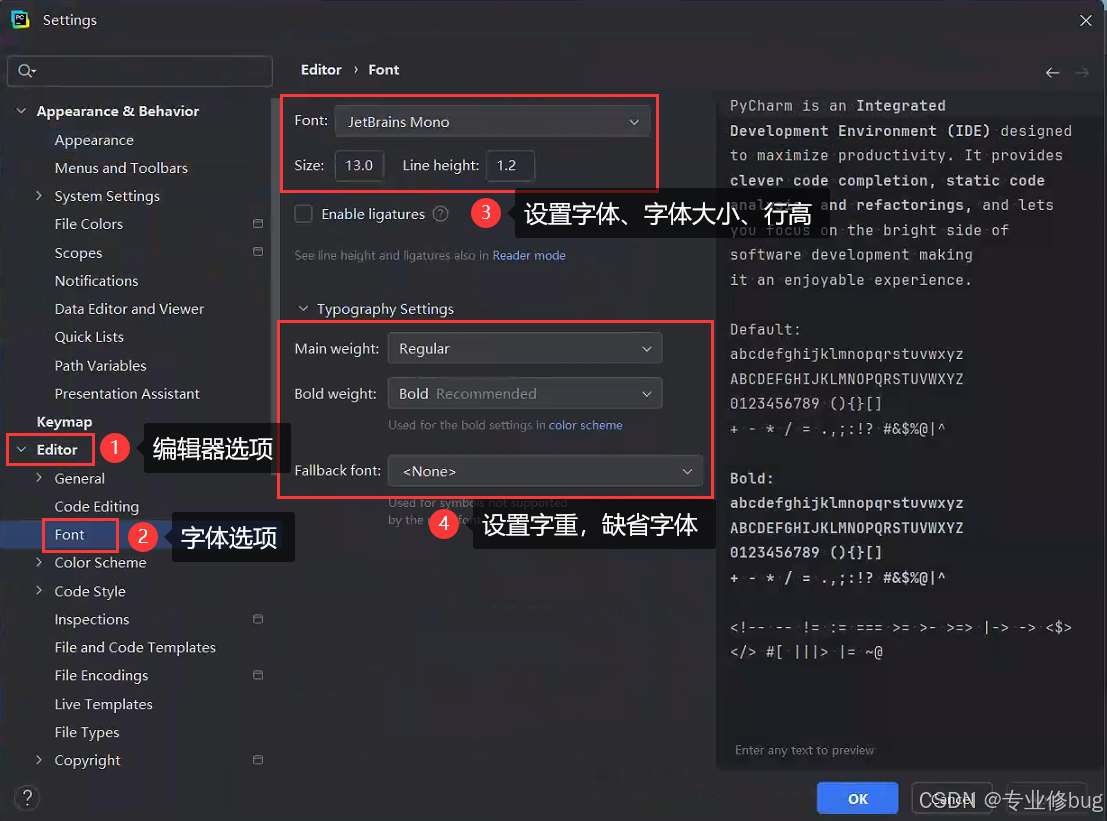The width and height of the screenshot is (1107, 821).
Task: Click the forward navigation arrow
Action: (1082, 73)
